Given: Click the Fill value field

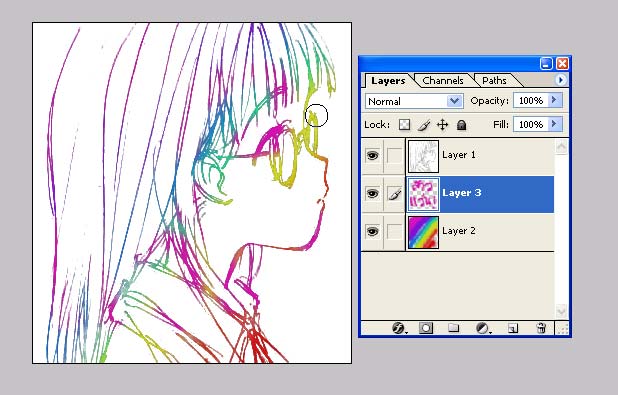Looking at the screenshot, I should click(531, 125).
